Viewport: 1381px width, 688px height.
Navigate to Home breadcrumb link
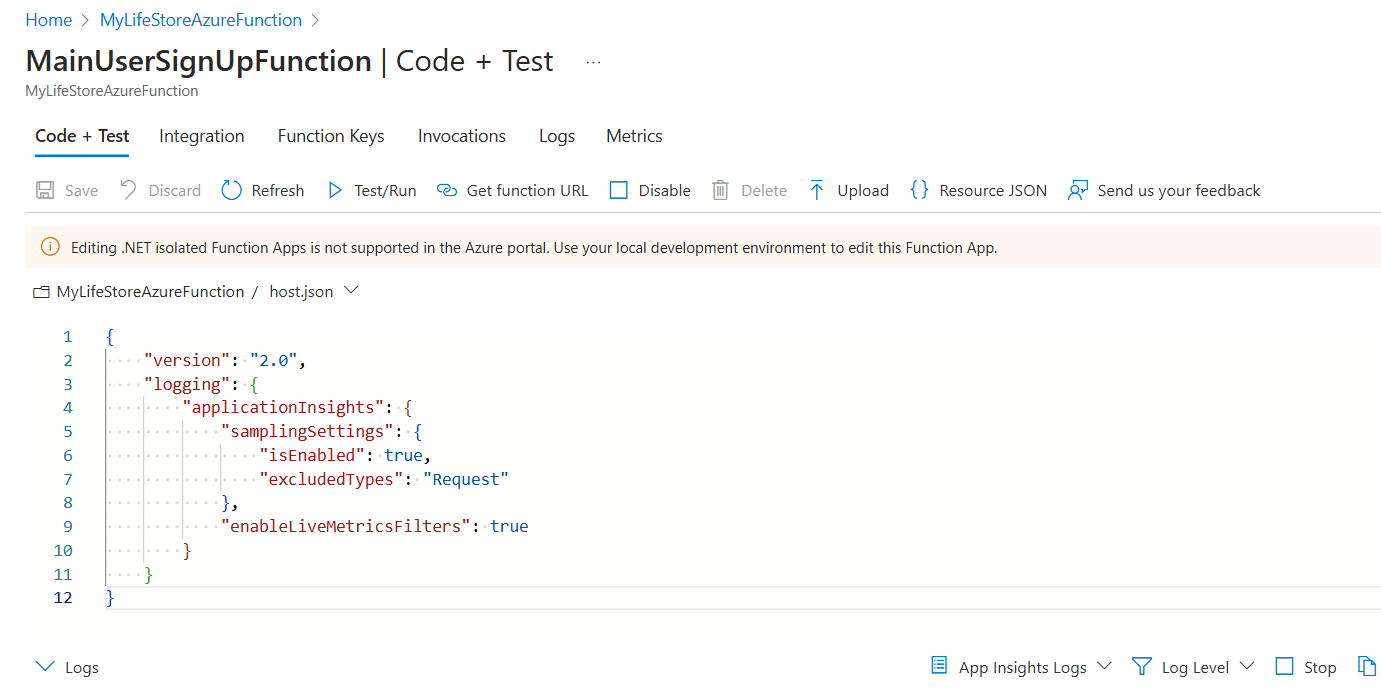click(49, 20)
